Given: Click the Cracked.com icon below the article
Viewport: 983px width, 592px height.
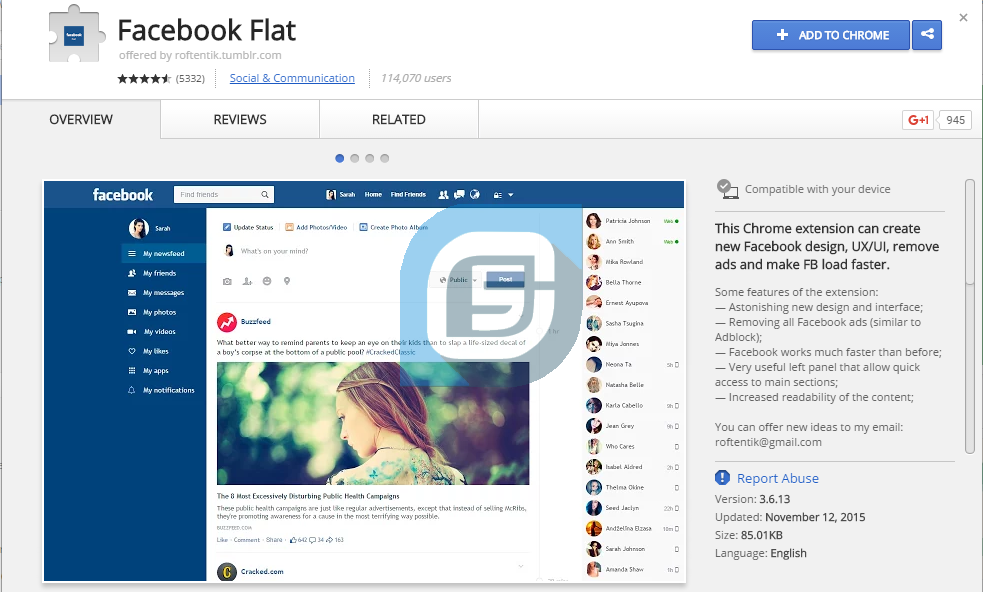Looking at the screenshot, I should [x=227, y=571].
